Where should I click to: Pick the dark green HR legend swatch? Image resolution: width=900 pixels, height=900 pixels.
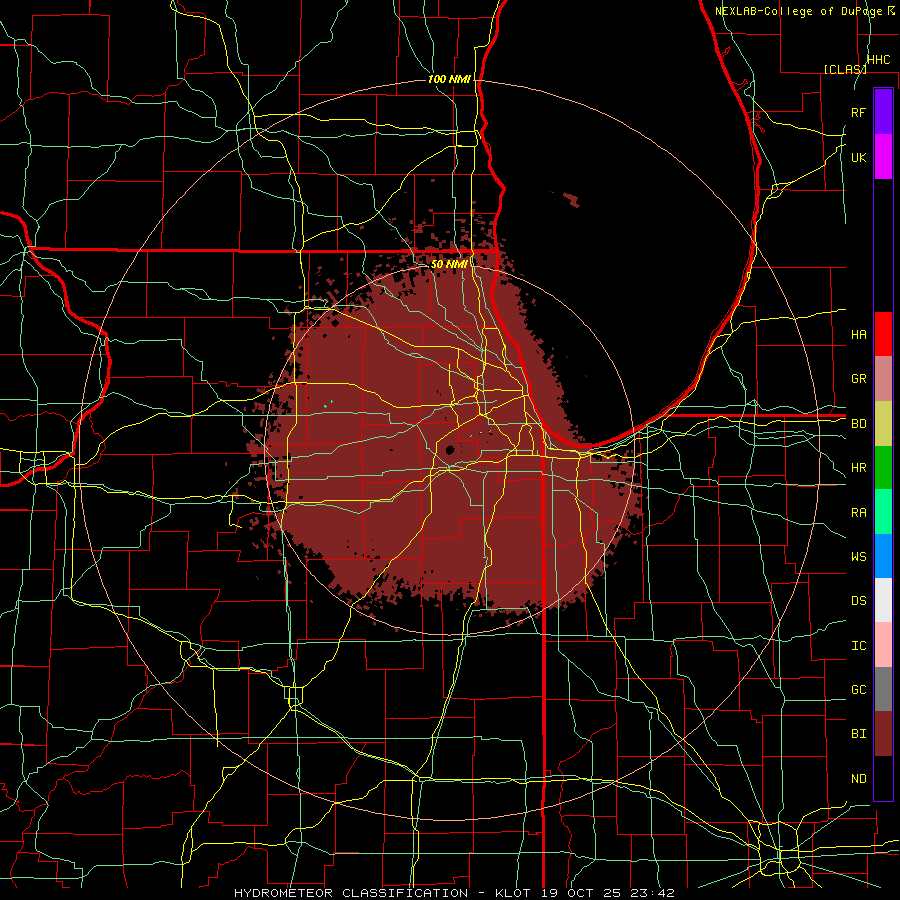click(x=883, y=467)
